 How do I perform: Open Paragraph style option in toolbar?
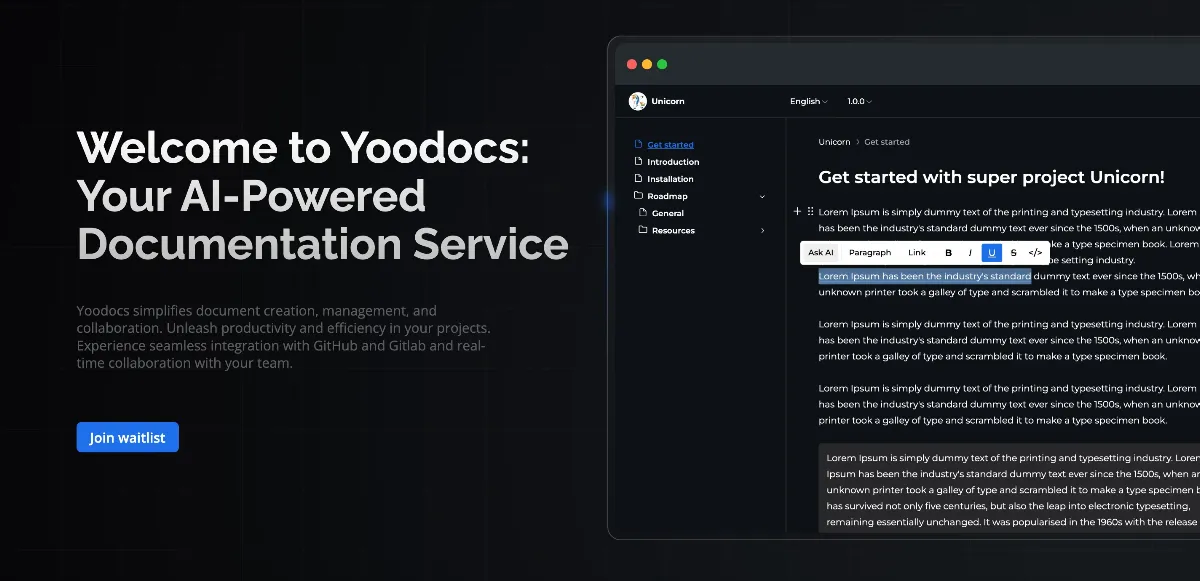pos(870,253)
